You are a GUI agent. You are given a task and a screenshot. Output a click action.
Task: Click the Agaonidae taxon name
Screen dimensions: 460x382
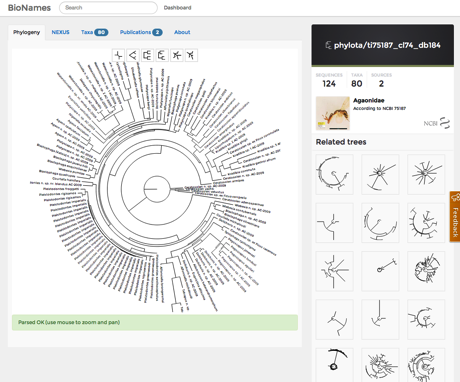point(369,100)
